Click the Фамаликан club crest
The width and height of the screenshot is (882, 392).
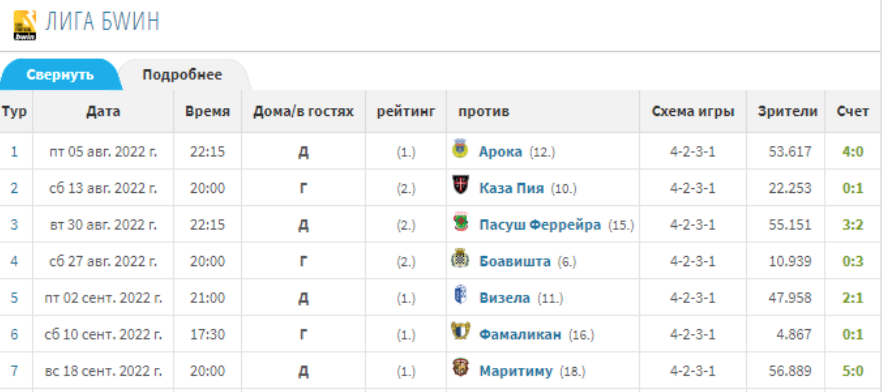coord(460,332)
